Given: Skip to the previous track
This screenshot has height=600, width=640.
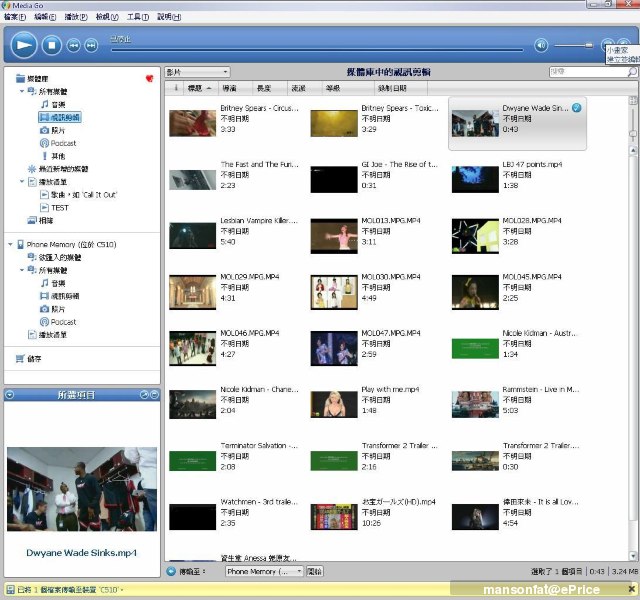Looking at the screenshot, I should point(73,45).
